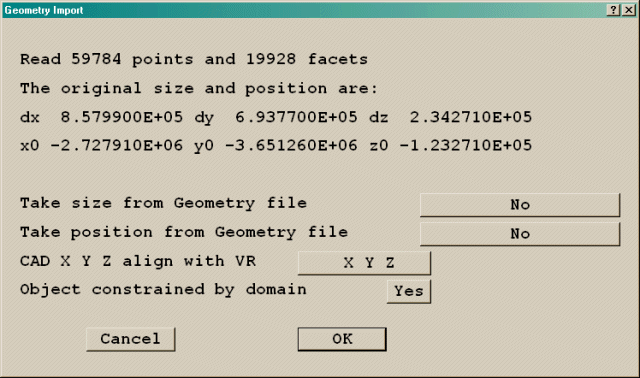Select the dy value 6.937700E+05
Image resolution: width=640 pixels, height=378 pixels.
coord(296,118)
